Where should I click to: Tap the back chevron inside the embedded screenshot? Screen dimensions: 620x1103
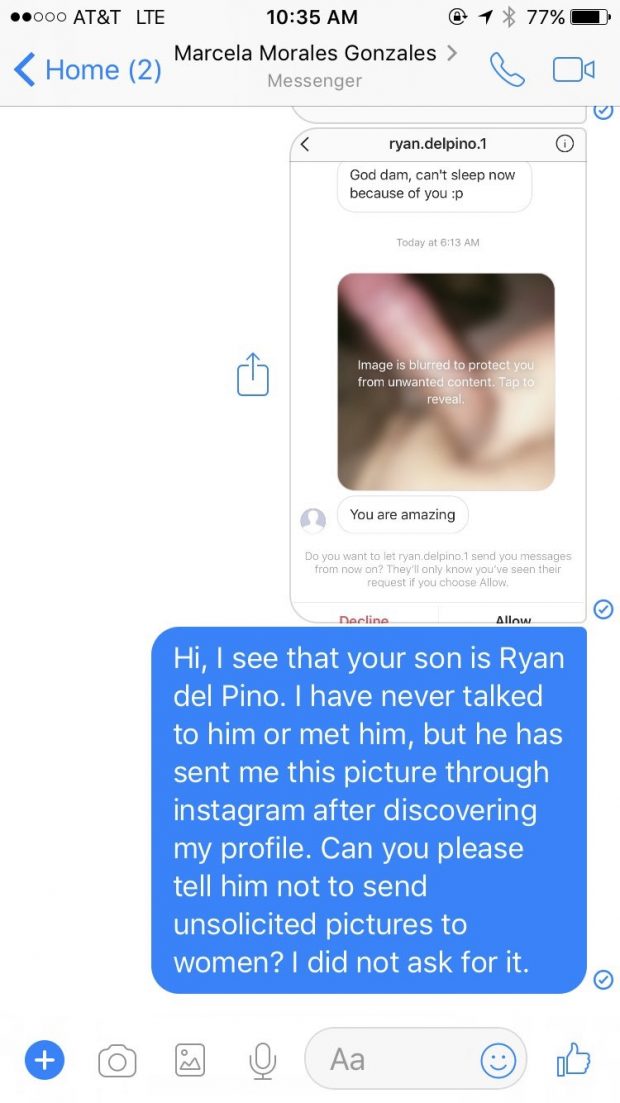pos(305,144)
